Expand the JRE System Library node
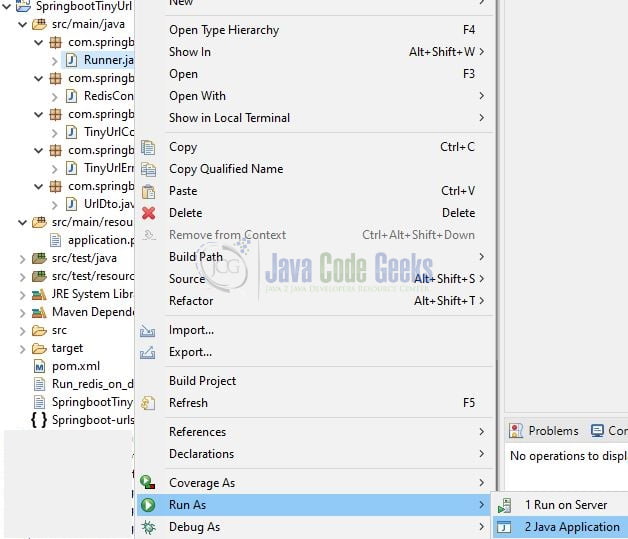 [22, 295]
